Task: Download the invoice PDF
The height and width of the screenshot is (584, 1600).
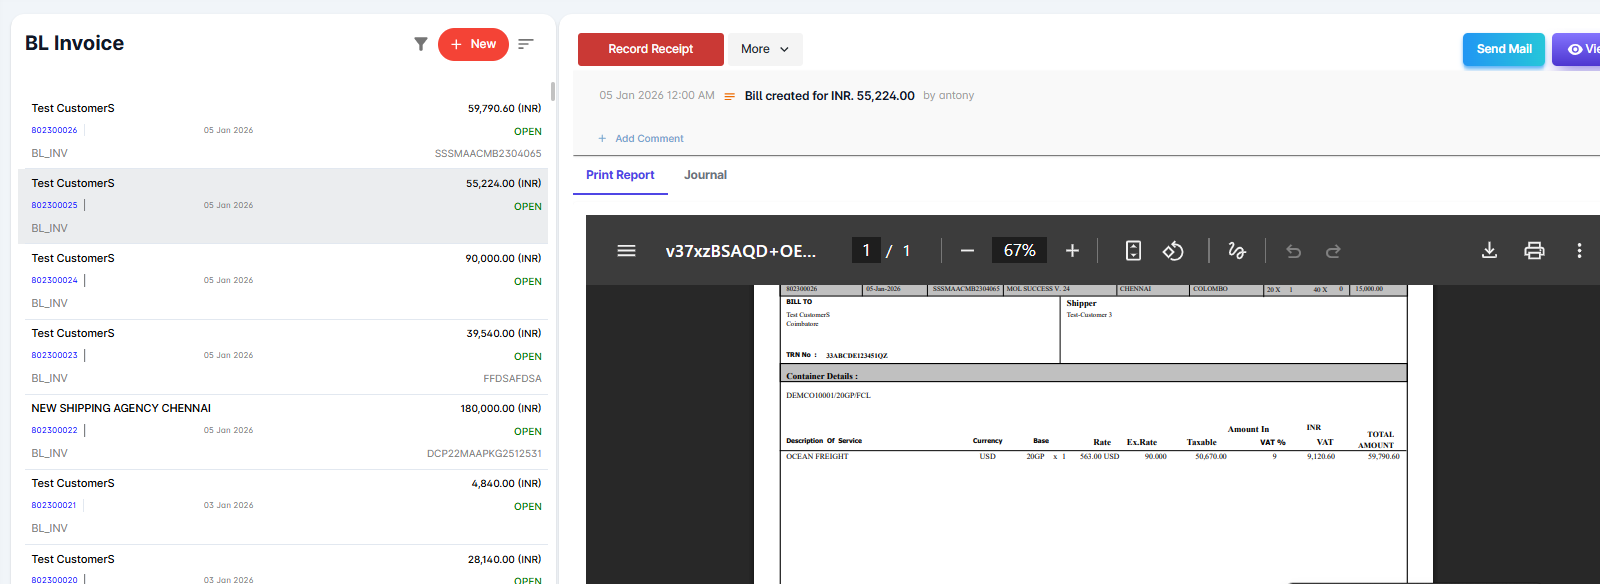Action: 1489,251
